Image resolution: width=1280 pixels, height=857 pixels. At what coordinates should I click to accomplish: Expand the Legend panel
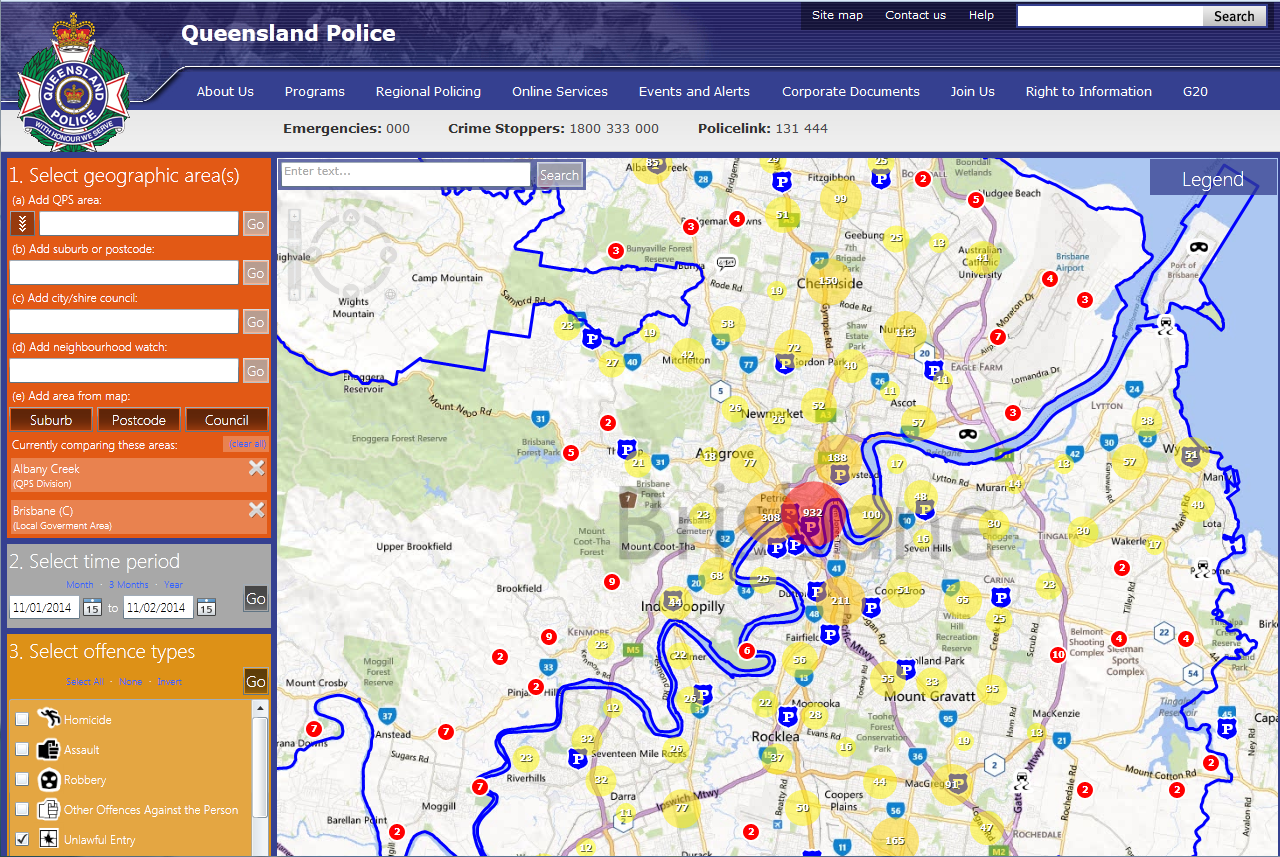[x=1213, y=177]
